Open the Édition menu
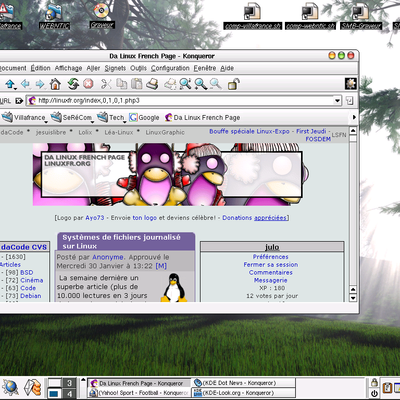The height and width of the screenshot is (400, 400). click(40, 68)
